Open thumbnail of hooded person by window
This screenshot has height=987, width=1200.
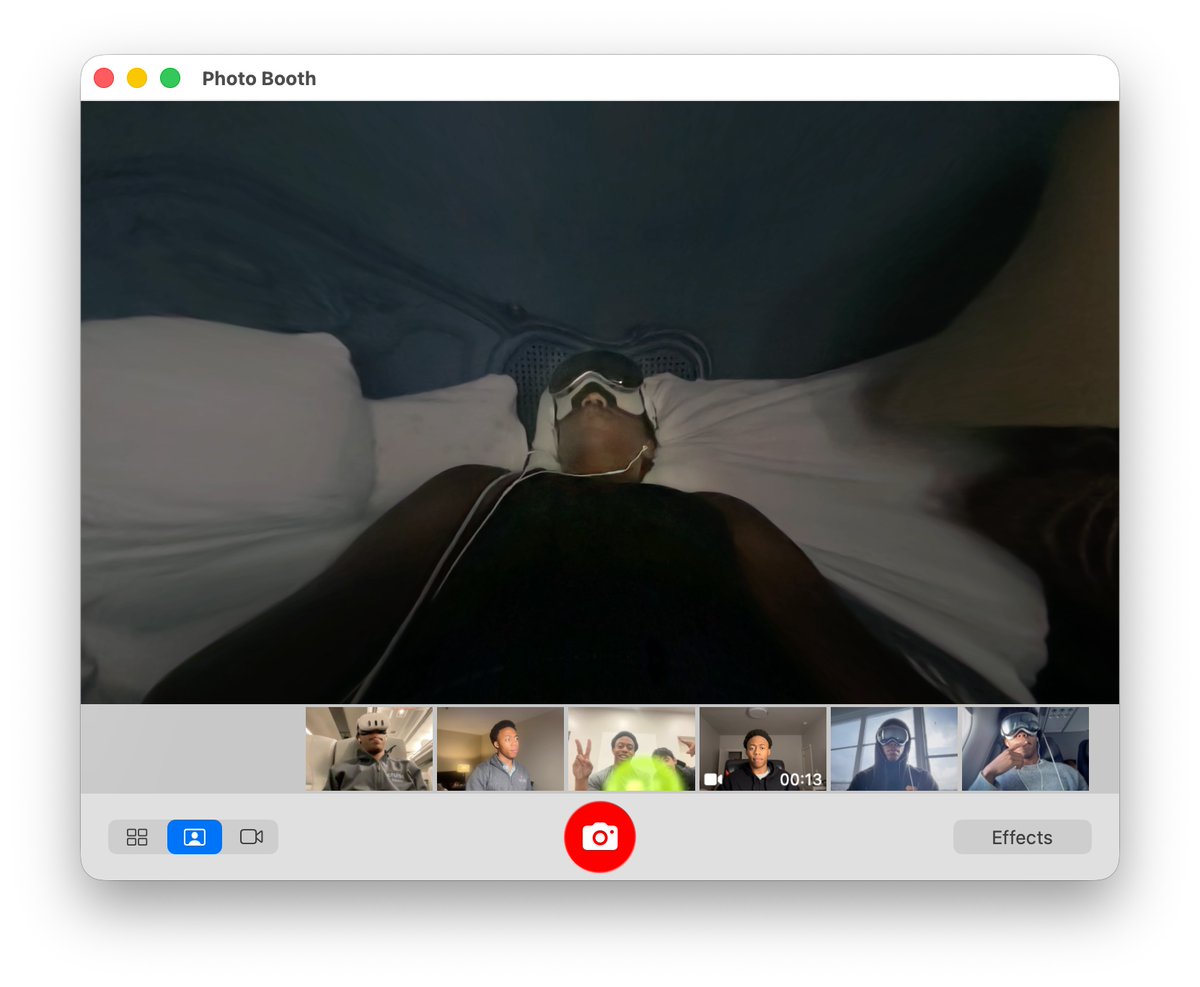[894, 749]
